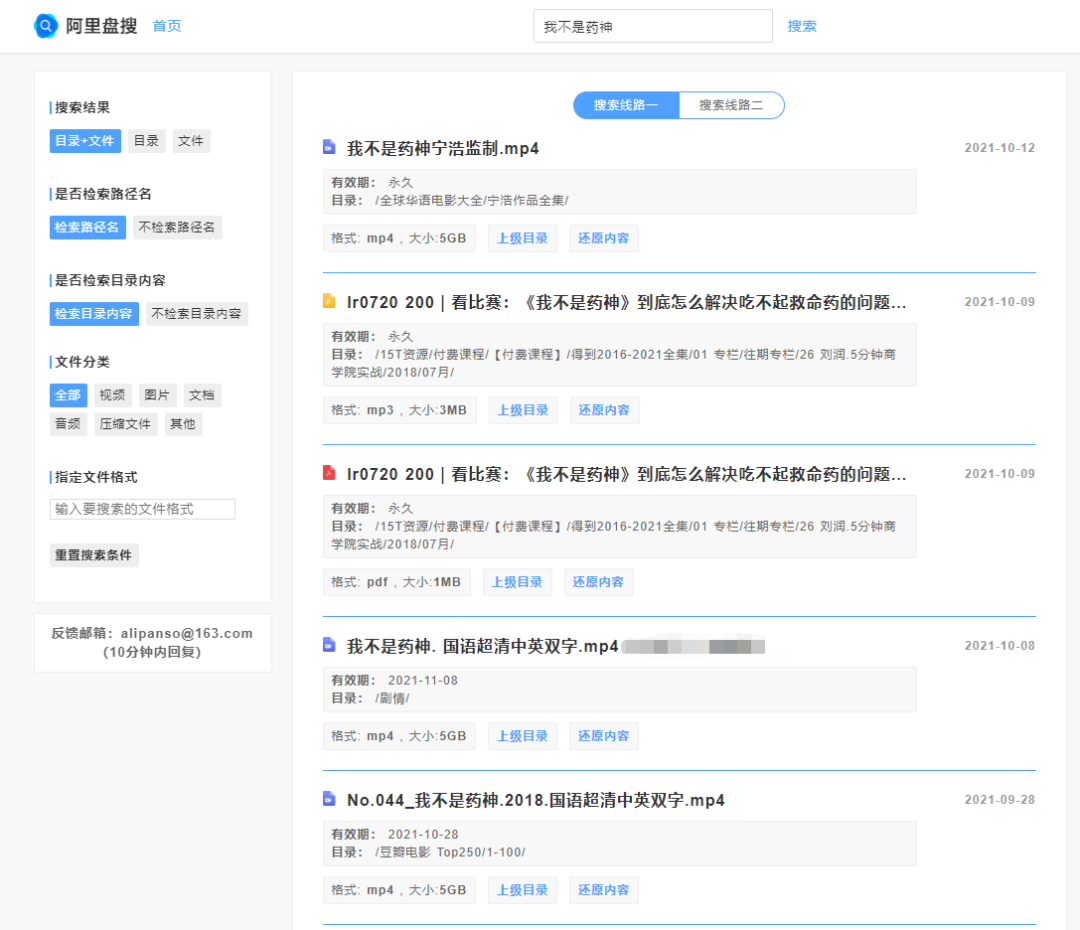Click 上级目录 for the pdf 1MB result
1080x930 pixels.
(x=517, y=582)
